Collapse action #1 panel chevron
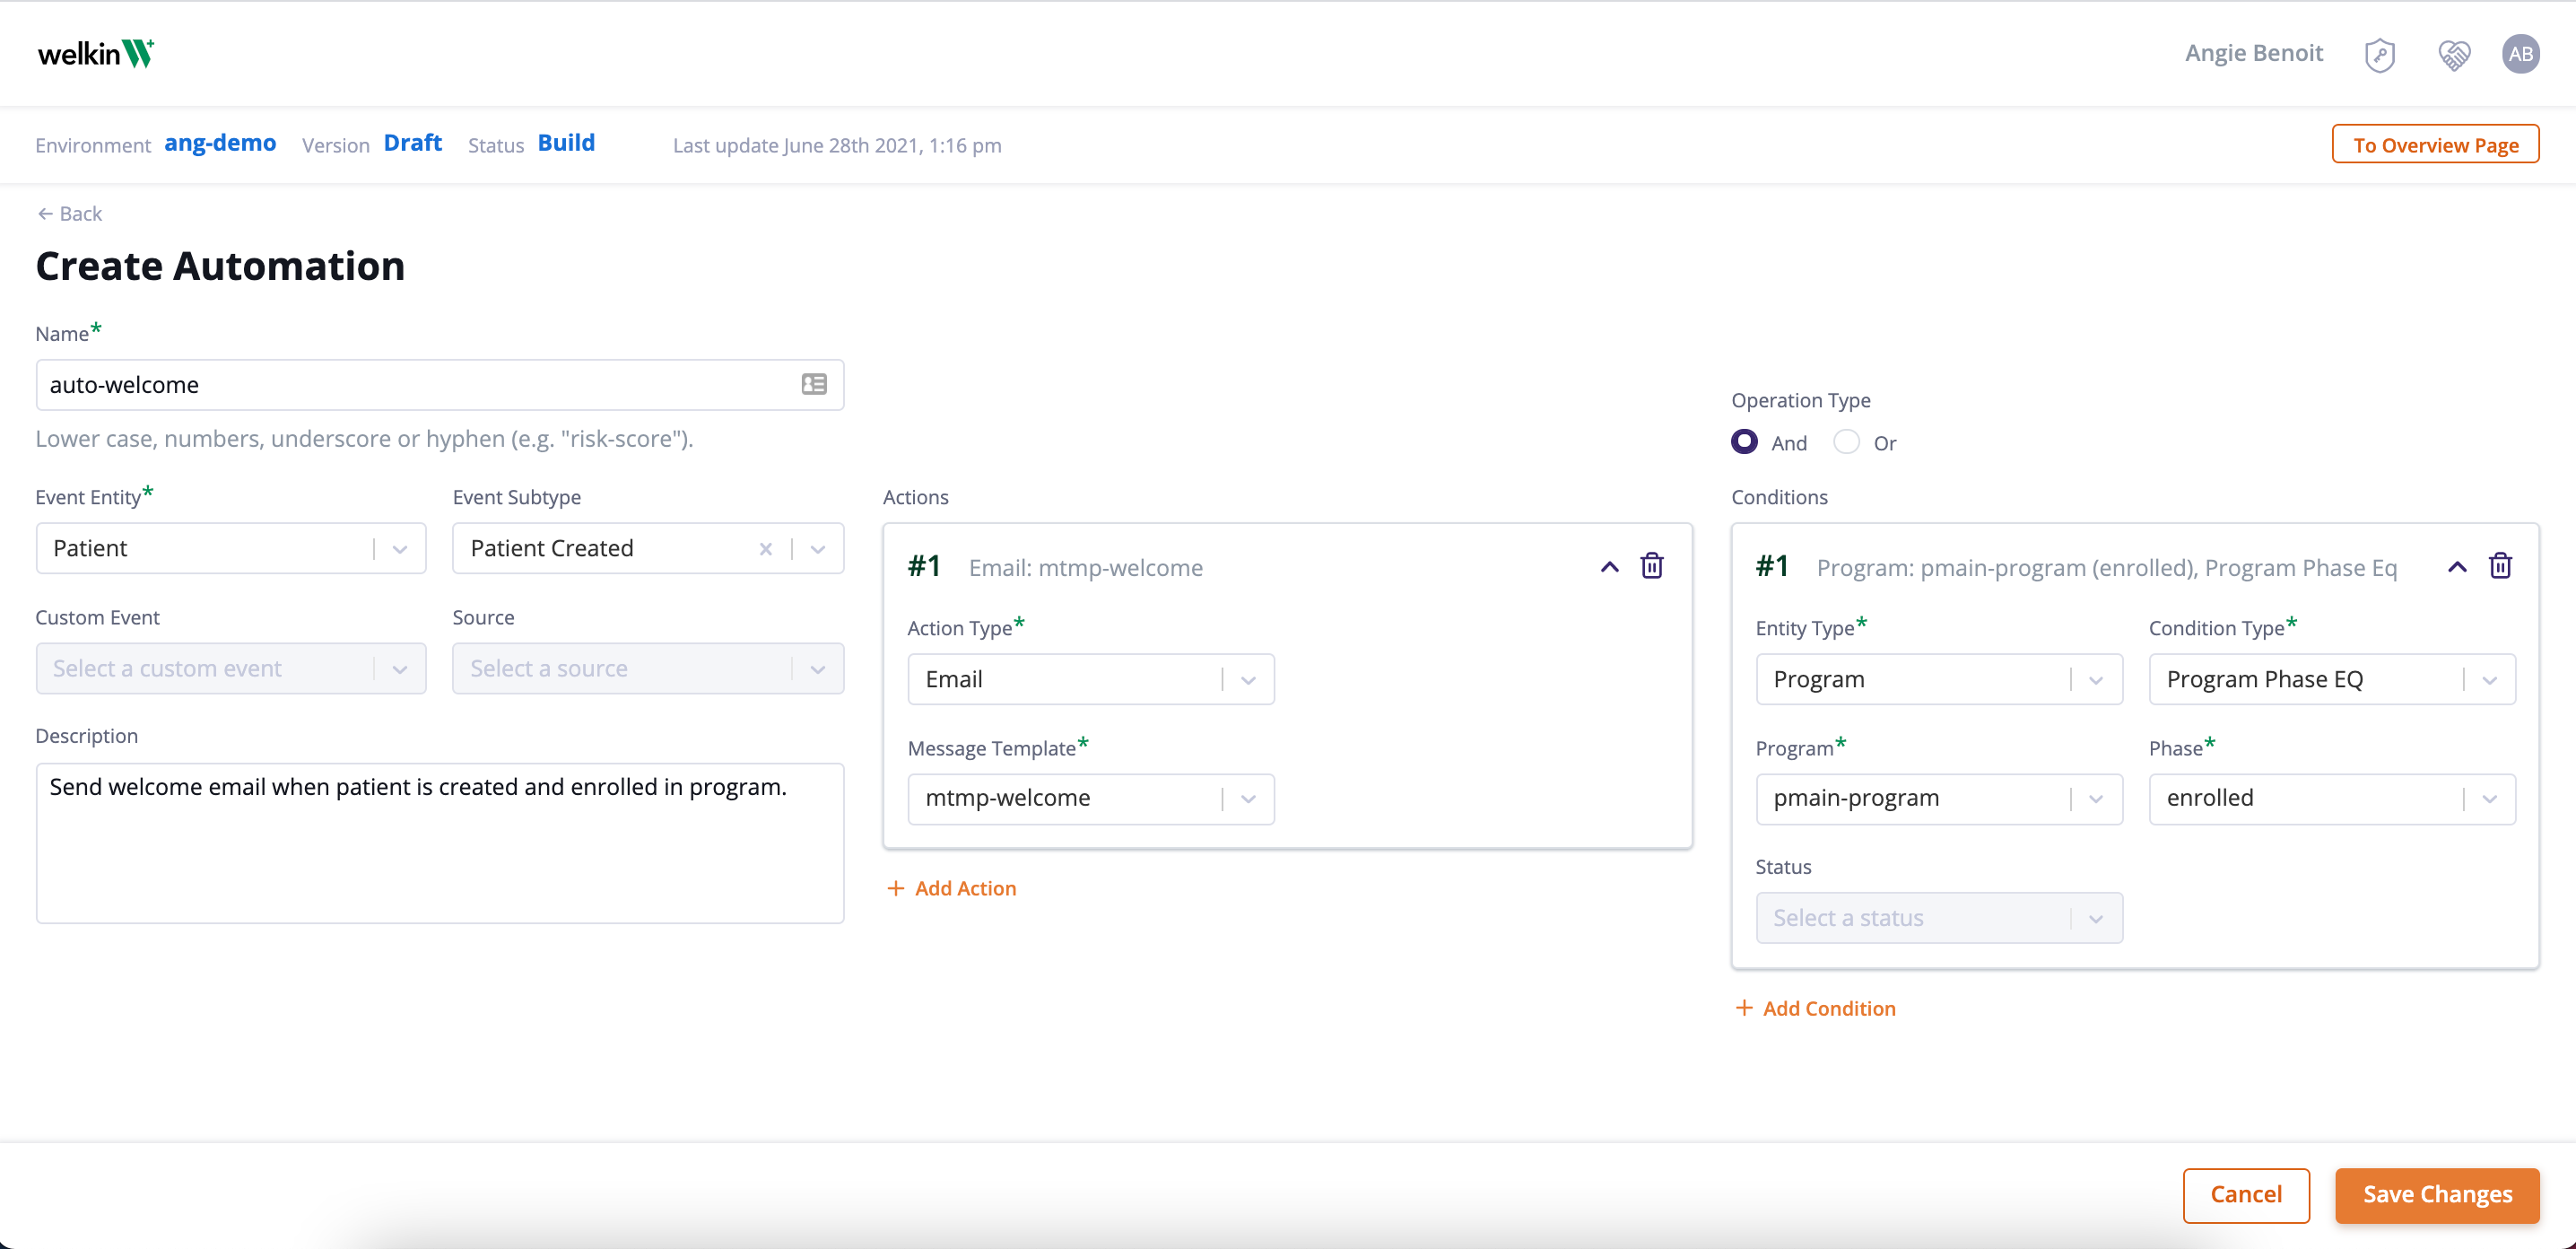The height and width of the screenshot is (1249, 2576). coord(1609,567)
